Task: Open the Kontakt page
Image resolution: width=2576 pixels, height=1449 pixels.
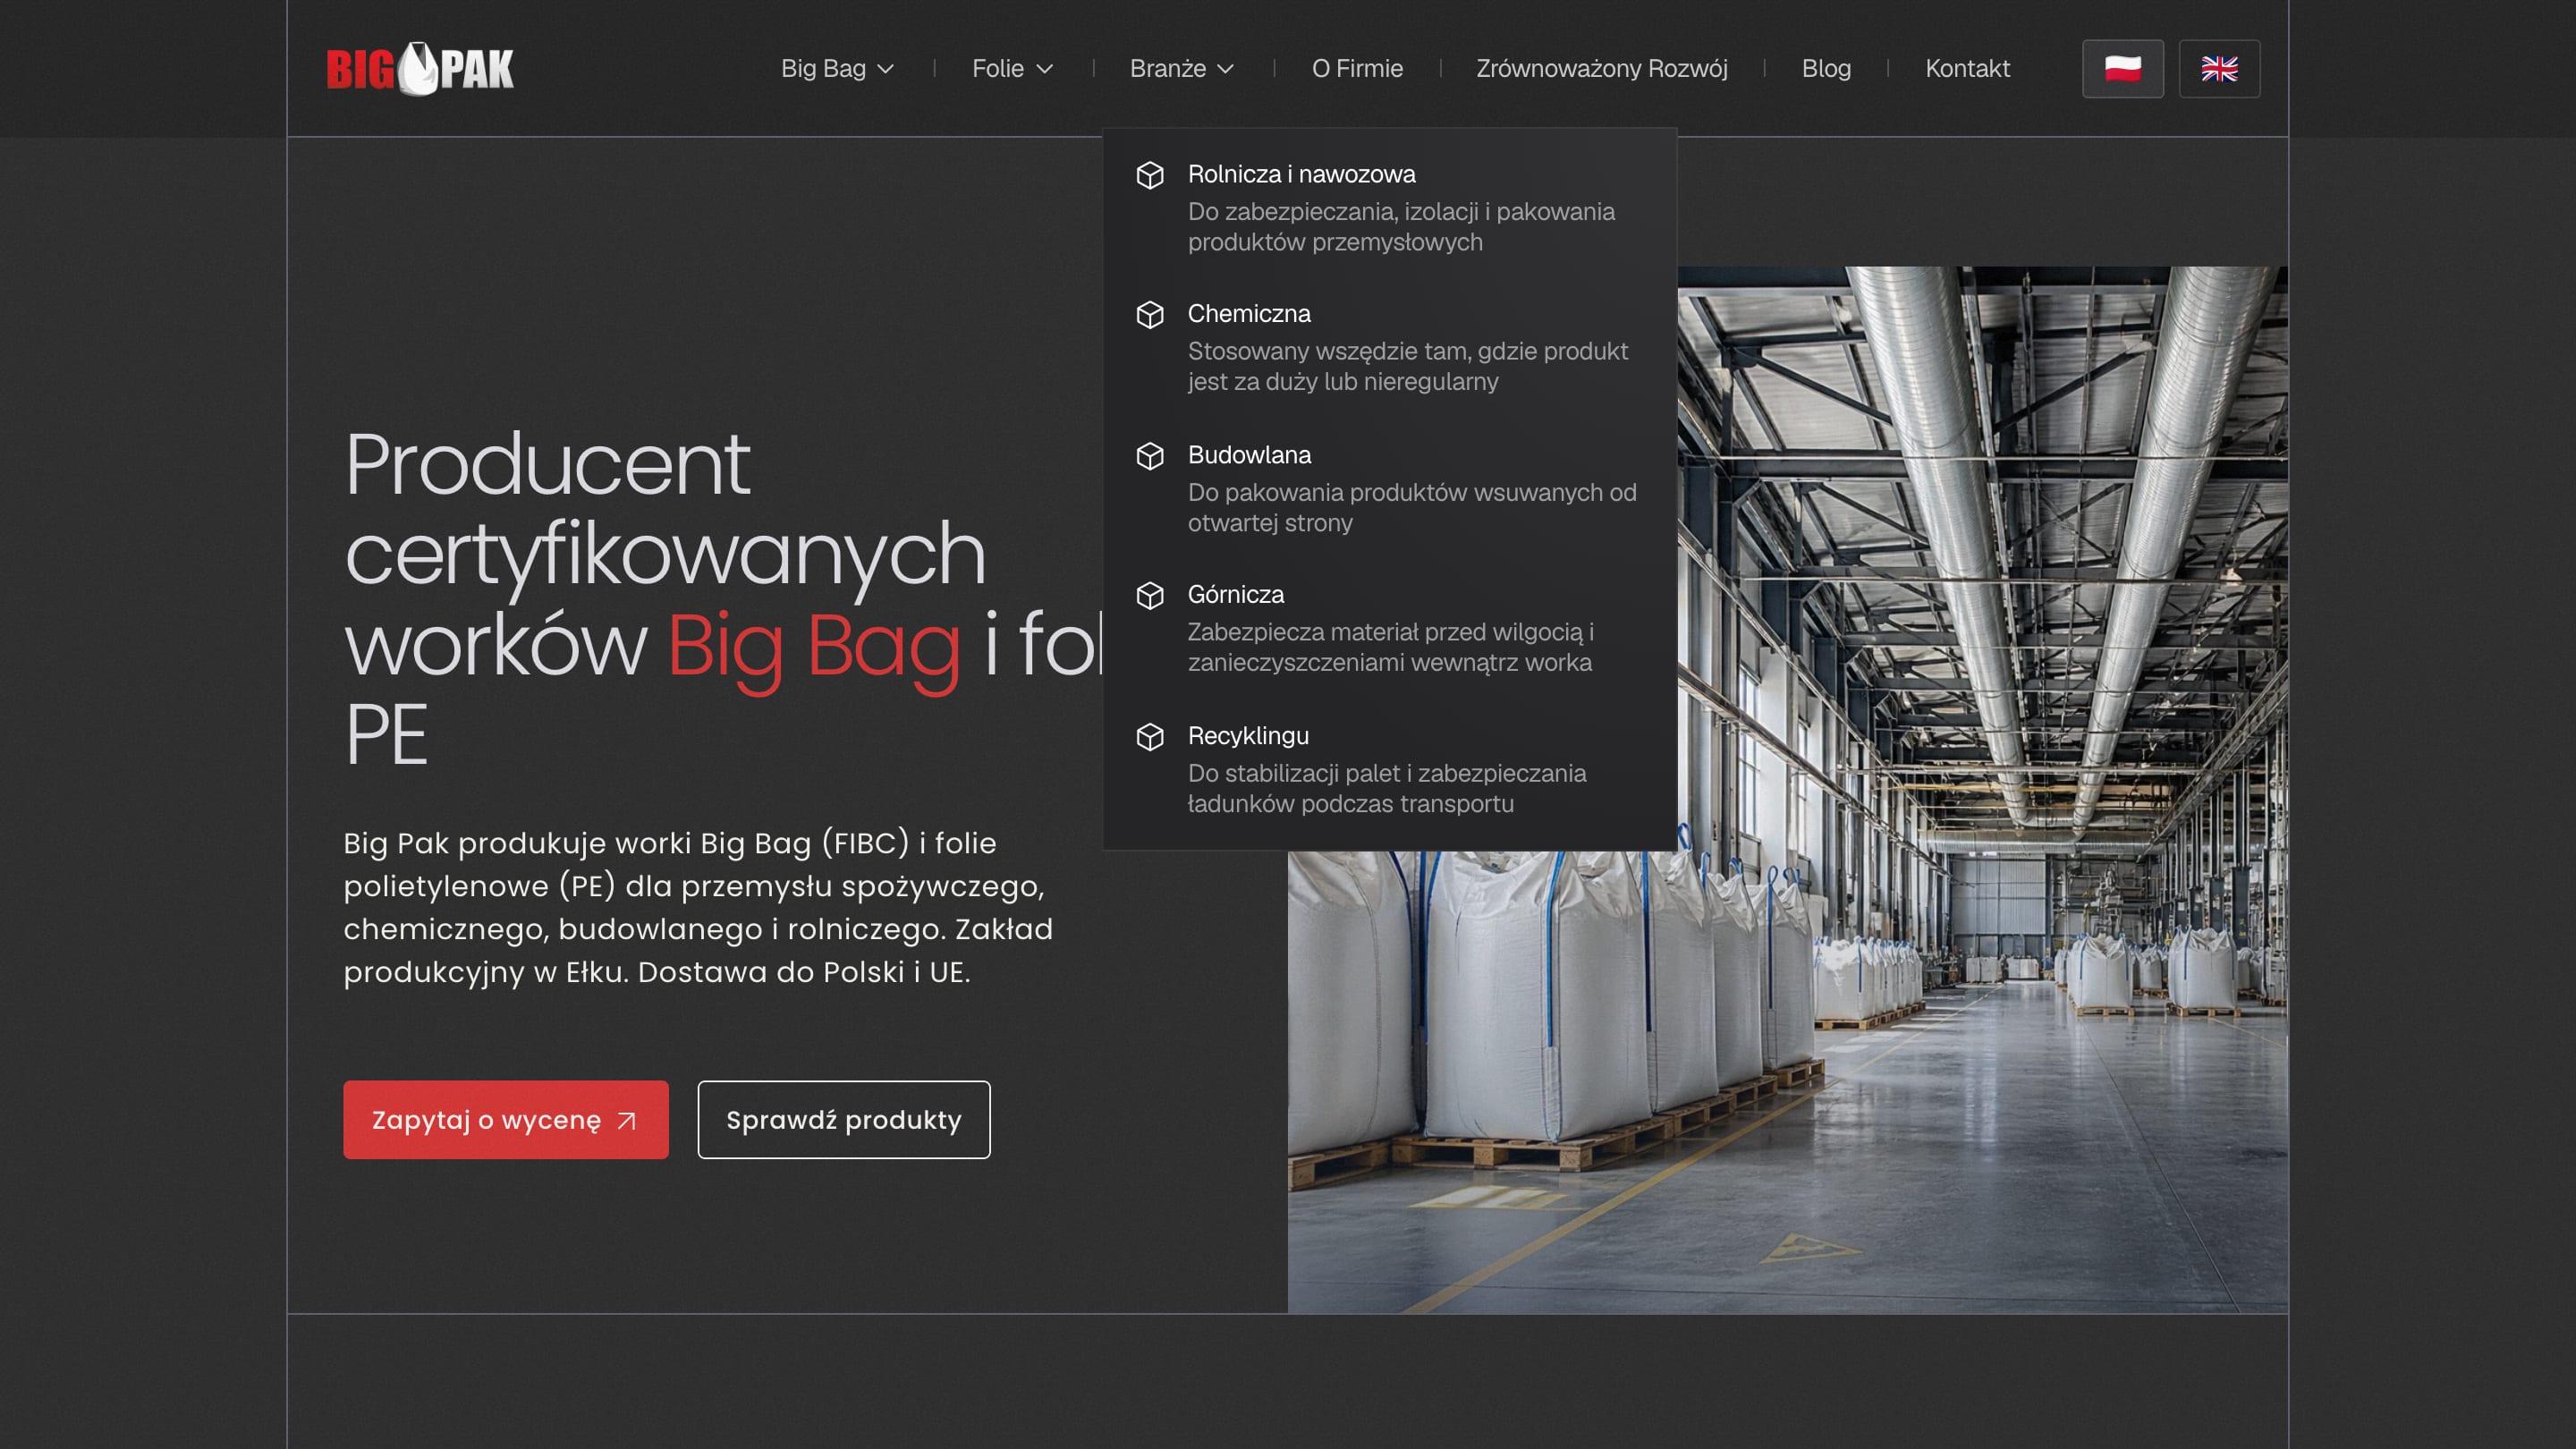Action: [x=1967, y=69]
